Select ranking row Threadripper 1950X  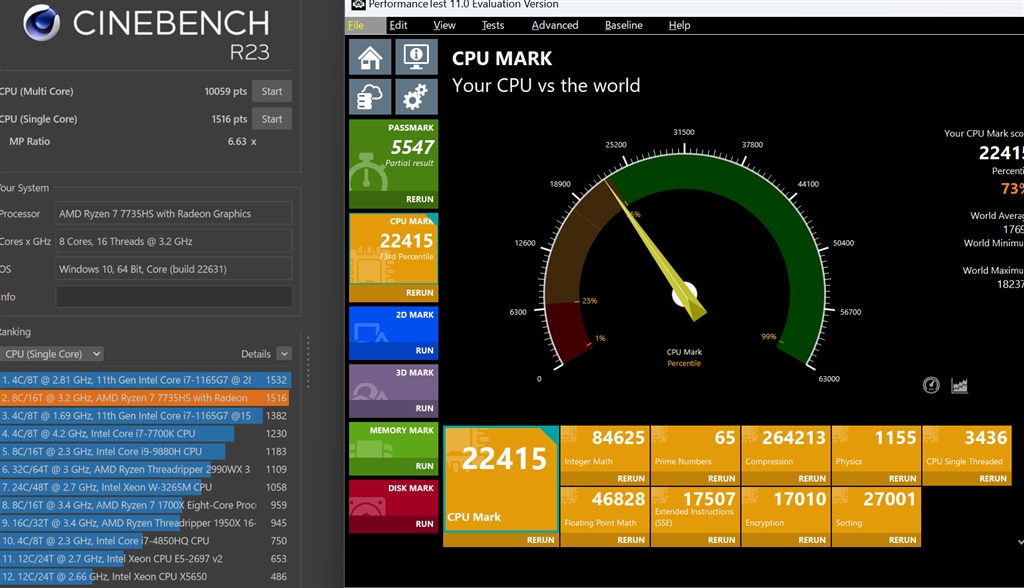pos(145,523)
